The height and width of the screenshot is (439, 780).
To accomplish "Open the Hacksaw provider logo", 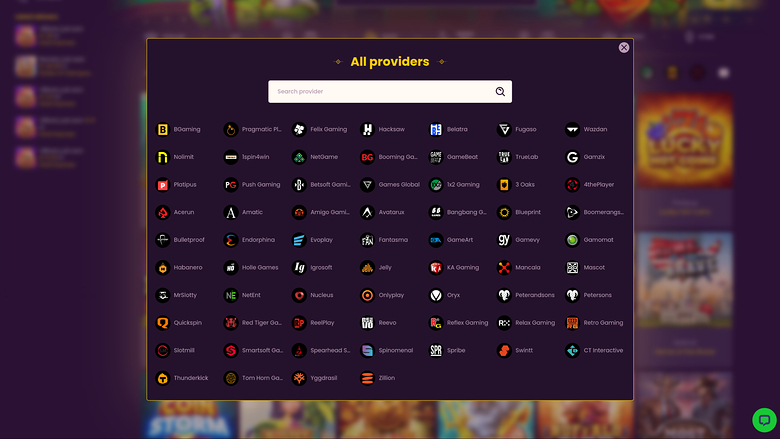I will pos(367,130).
